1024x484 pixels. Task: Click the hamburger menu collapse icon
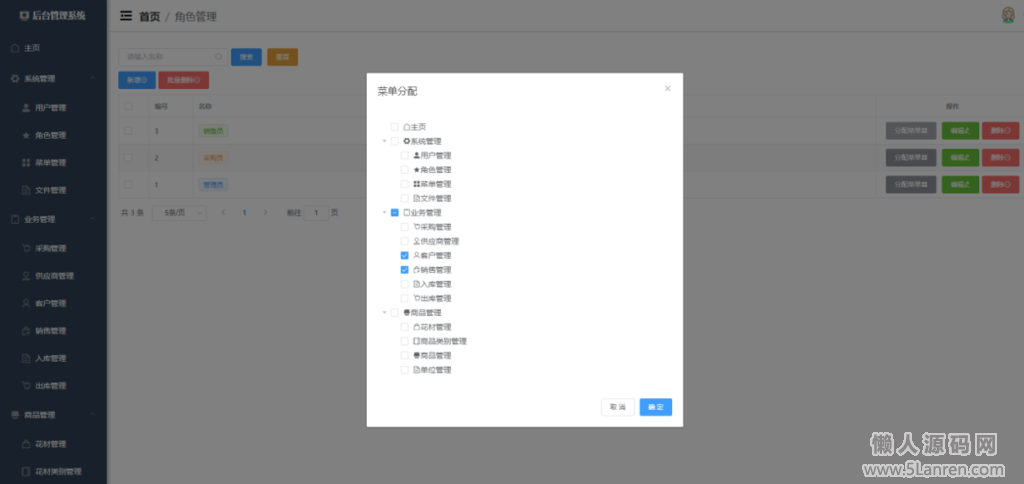126,16
